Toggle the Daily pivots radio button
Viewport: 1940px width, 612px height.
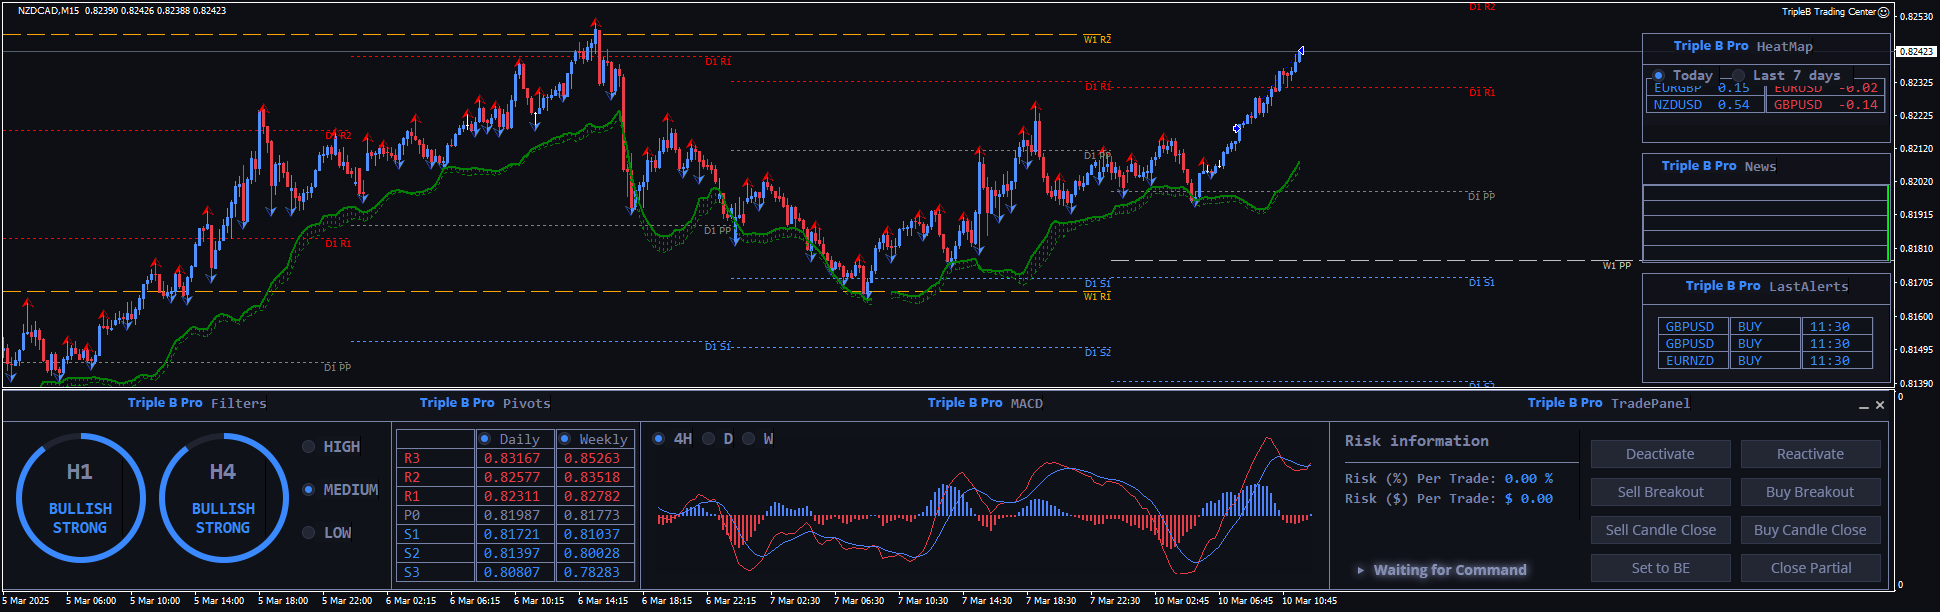pos(485,439)
